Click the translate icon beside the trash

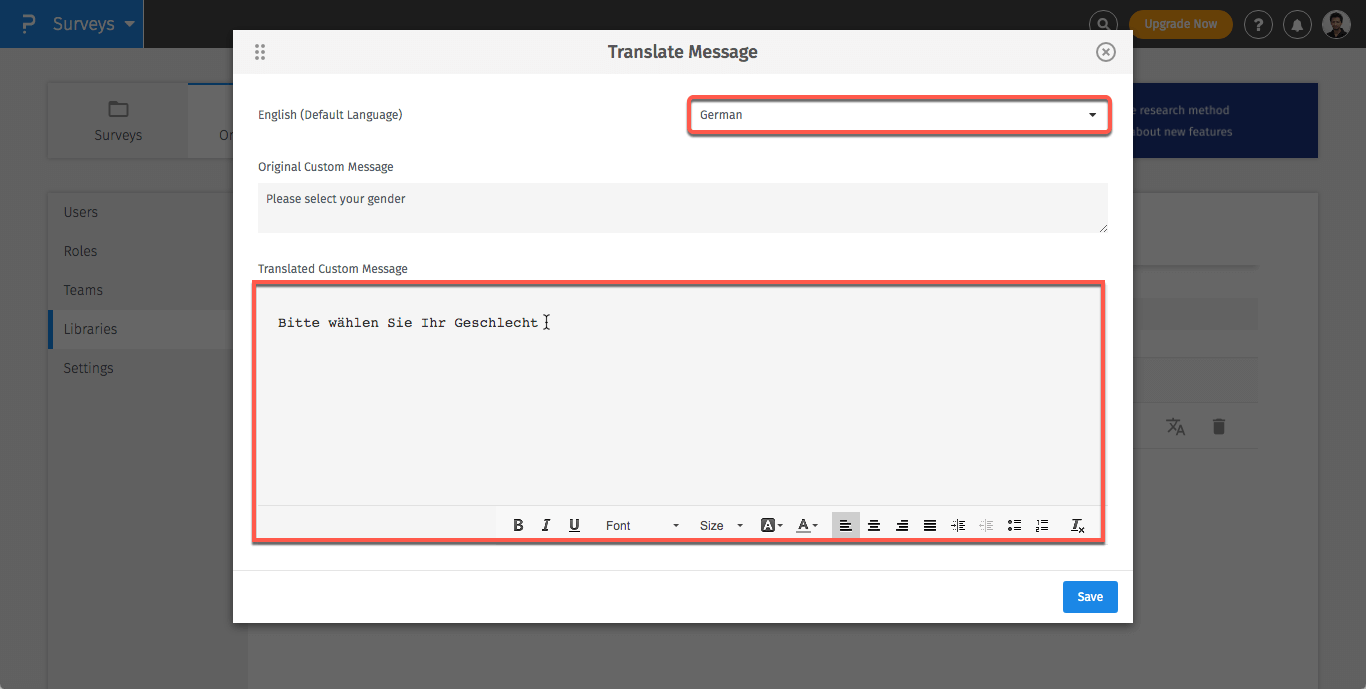coord(1176,427)
